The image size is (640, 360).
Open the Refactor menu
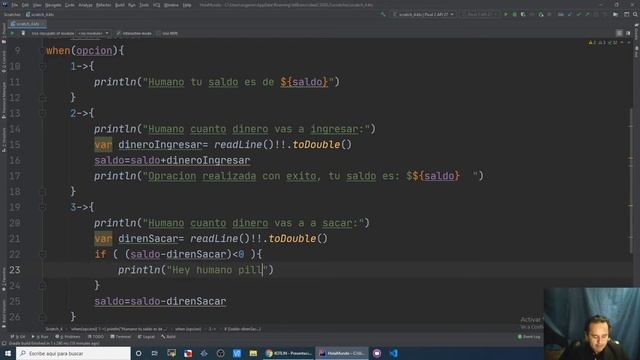(103, 5)
